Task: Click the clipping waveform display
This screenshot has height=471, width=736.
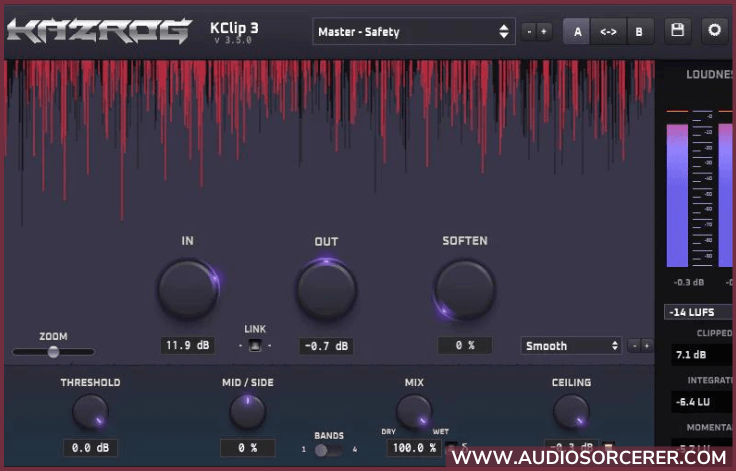Action: (330, 143)
